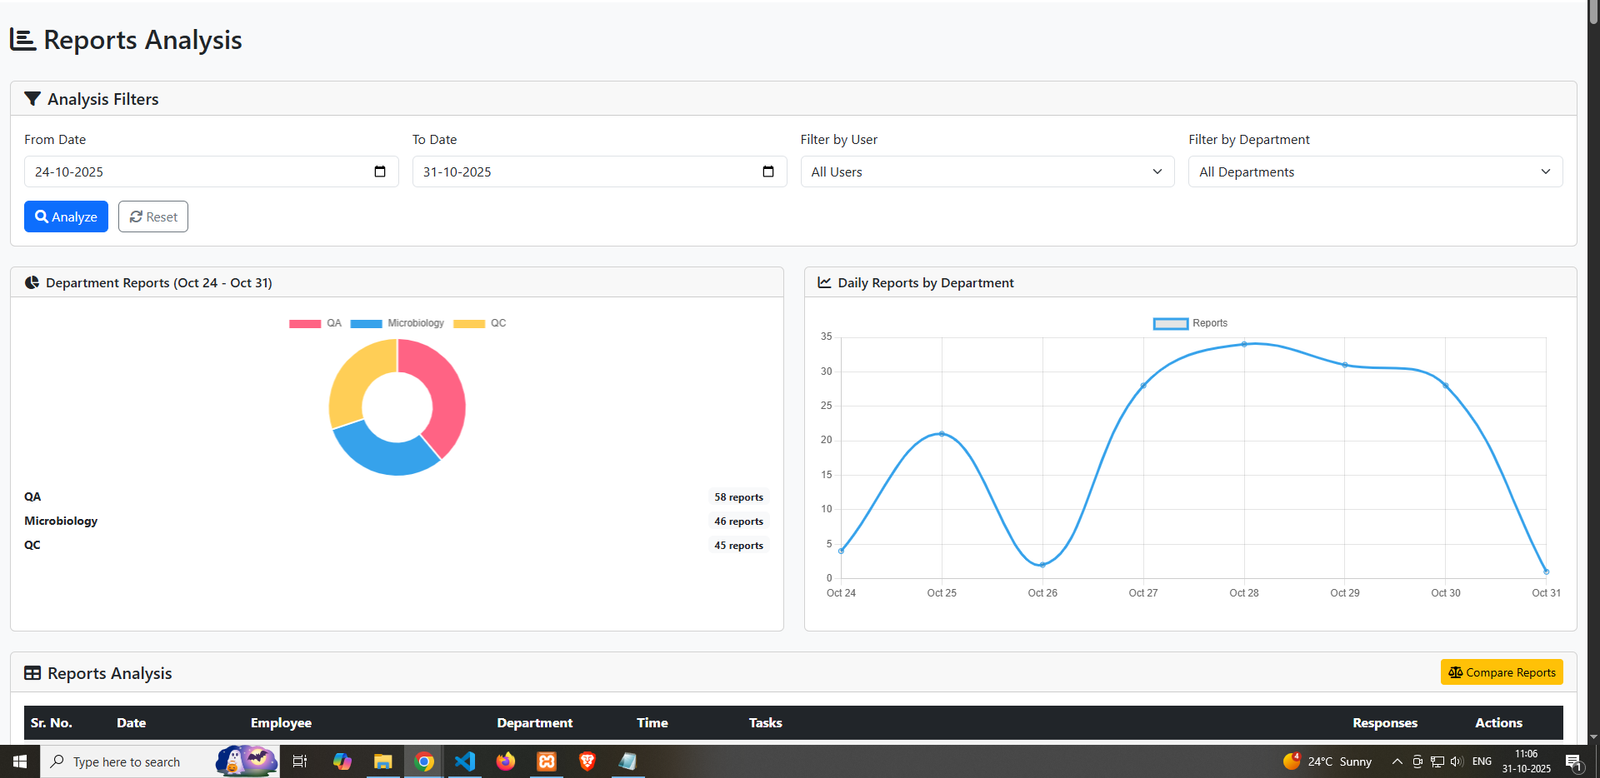This screenshot has height=778, width=1600.
Task: Toggle the QC legend item in donut chart
Action: pos(480,323)
